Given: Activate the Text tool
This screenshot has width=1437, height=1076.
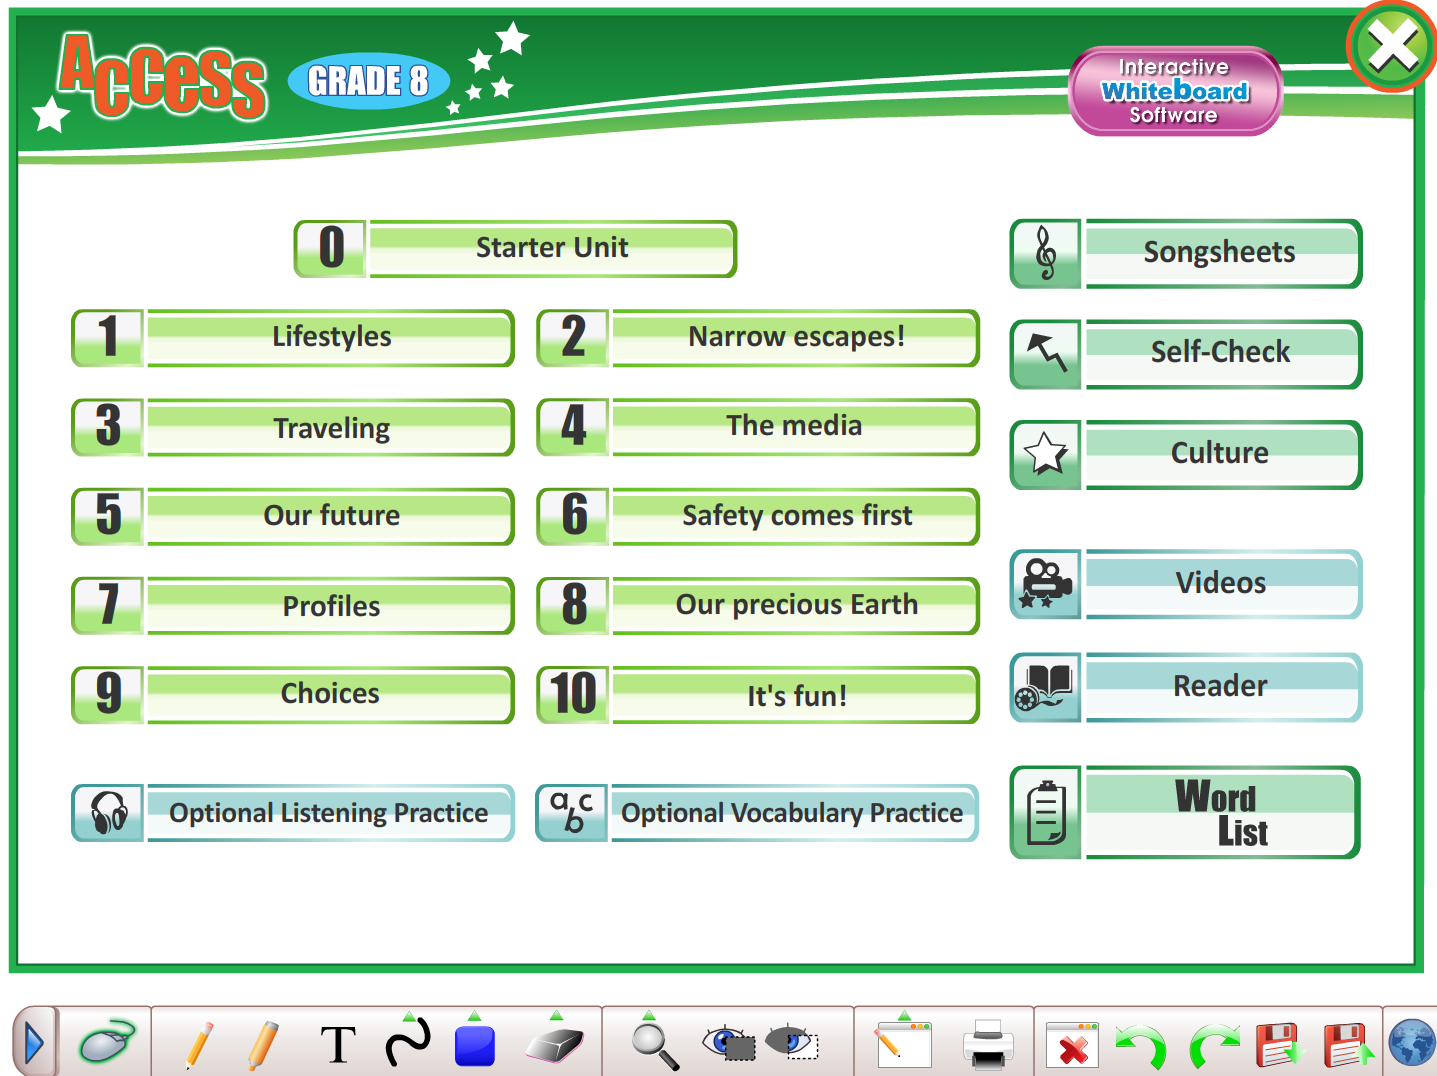Looking at the screenshot, I should [338, 1045].
